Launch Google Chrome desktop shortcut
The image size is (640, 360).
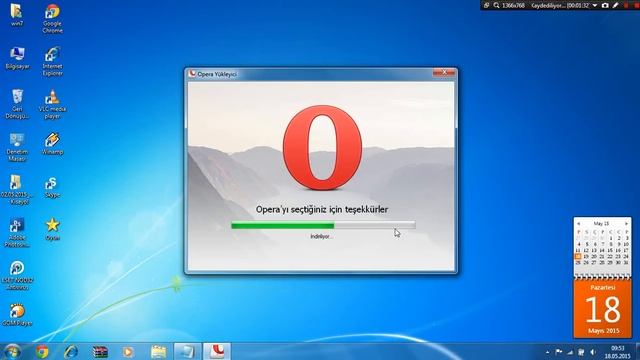click(52, 18)
